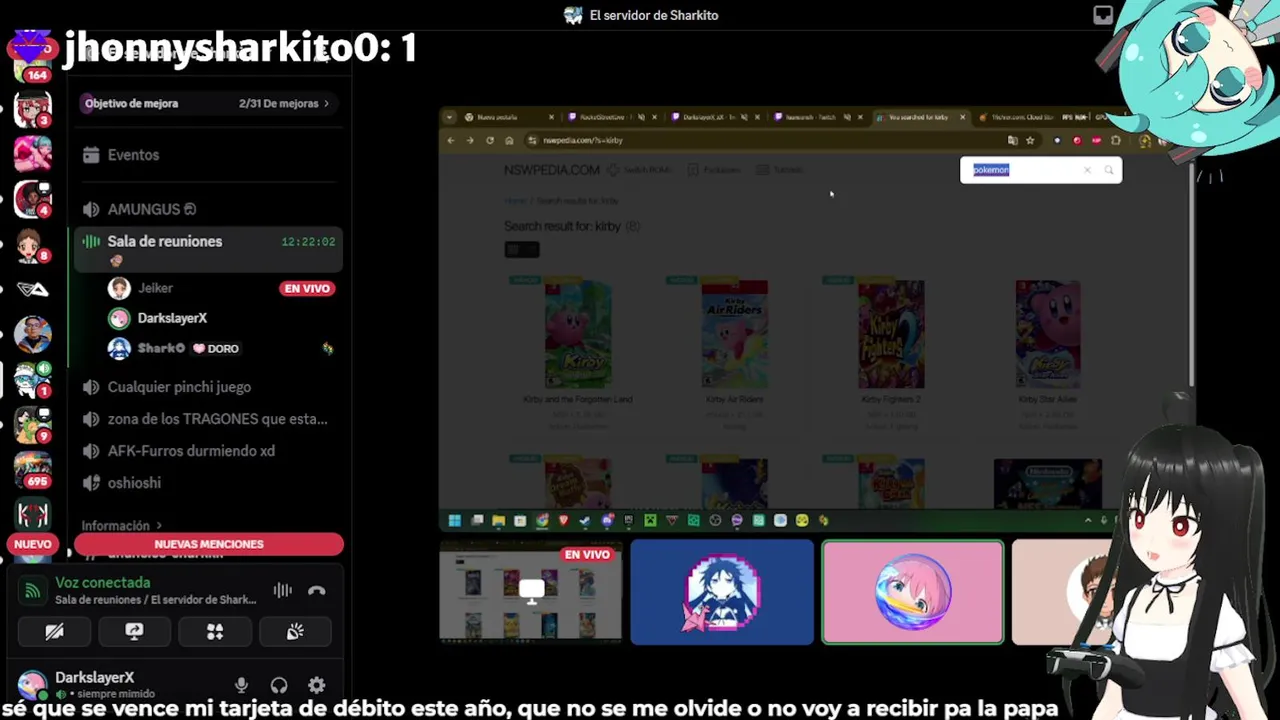
Task: Open DarkslayerX avatar in user panel
Action: pyautogui.click(x=32, y=685)
